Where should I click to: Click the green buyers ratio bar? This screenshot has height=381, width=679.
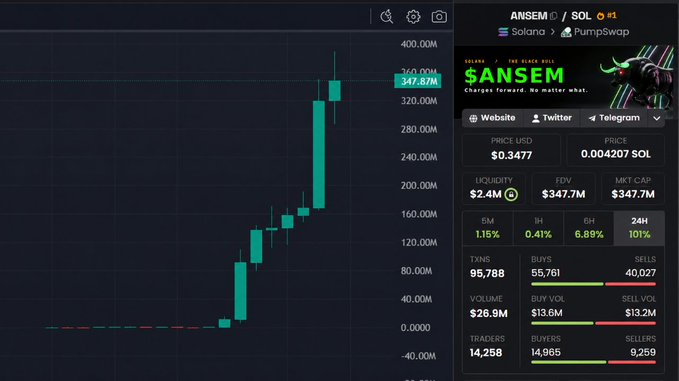point(569,362)
